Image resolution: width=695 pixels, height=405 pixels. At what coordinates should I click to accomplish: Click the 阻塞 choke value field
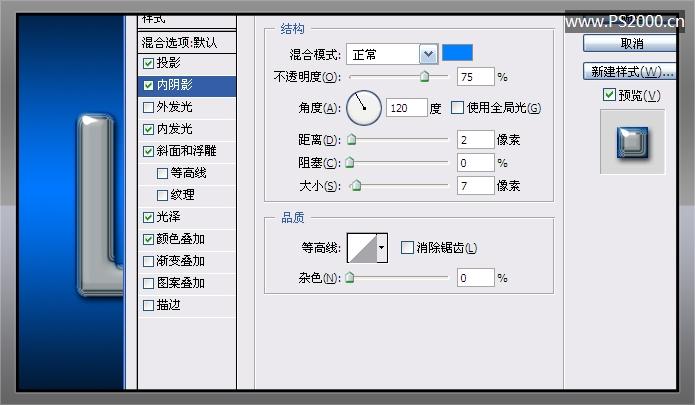(476, 163)
